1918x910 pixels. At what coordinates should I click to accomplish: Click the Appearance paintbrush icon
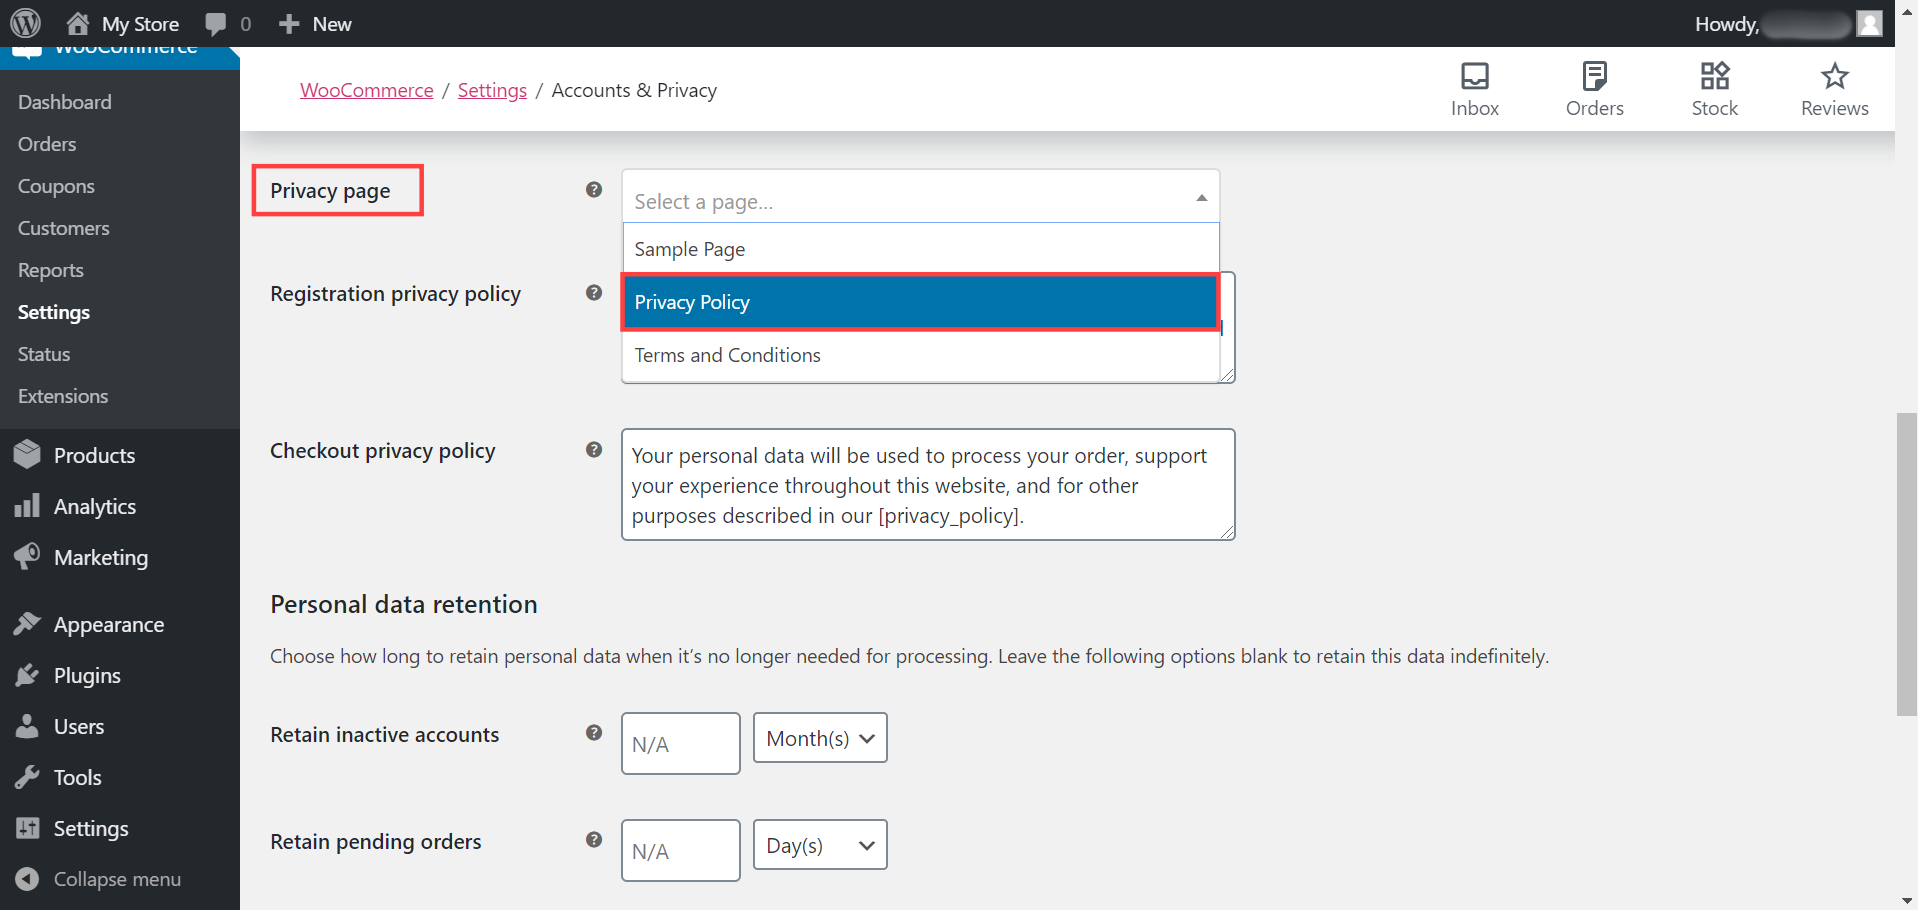pyautogui.click(x=28, y=624)
